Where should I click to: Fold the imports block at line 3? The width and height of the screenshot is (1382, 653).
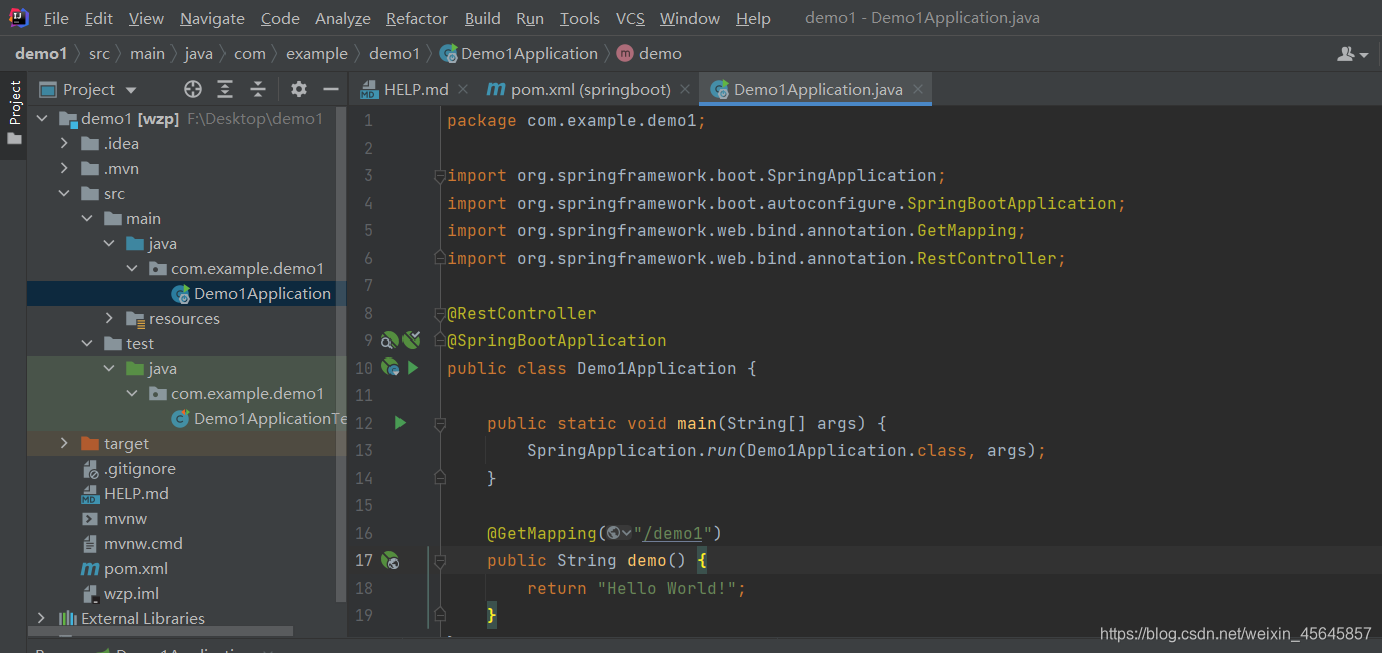[439, 176]
